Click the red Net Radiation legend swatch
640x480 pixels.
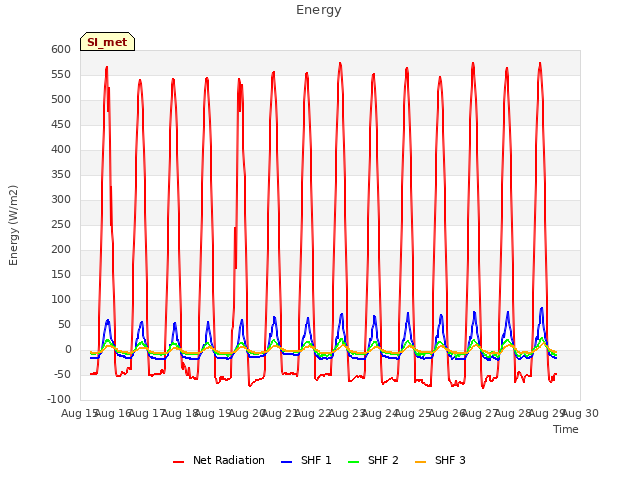[178, 462]
